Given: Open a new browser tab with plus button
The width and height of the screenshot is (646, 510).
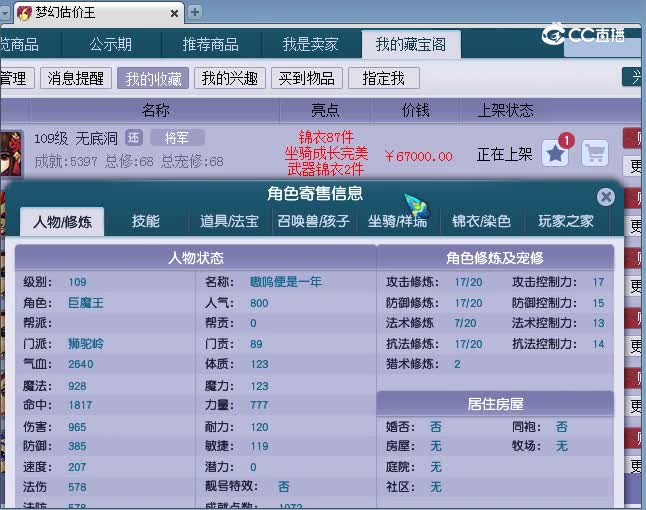Looking at the screenshot, I should coord(195,12).
